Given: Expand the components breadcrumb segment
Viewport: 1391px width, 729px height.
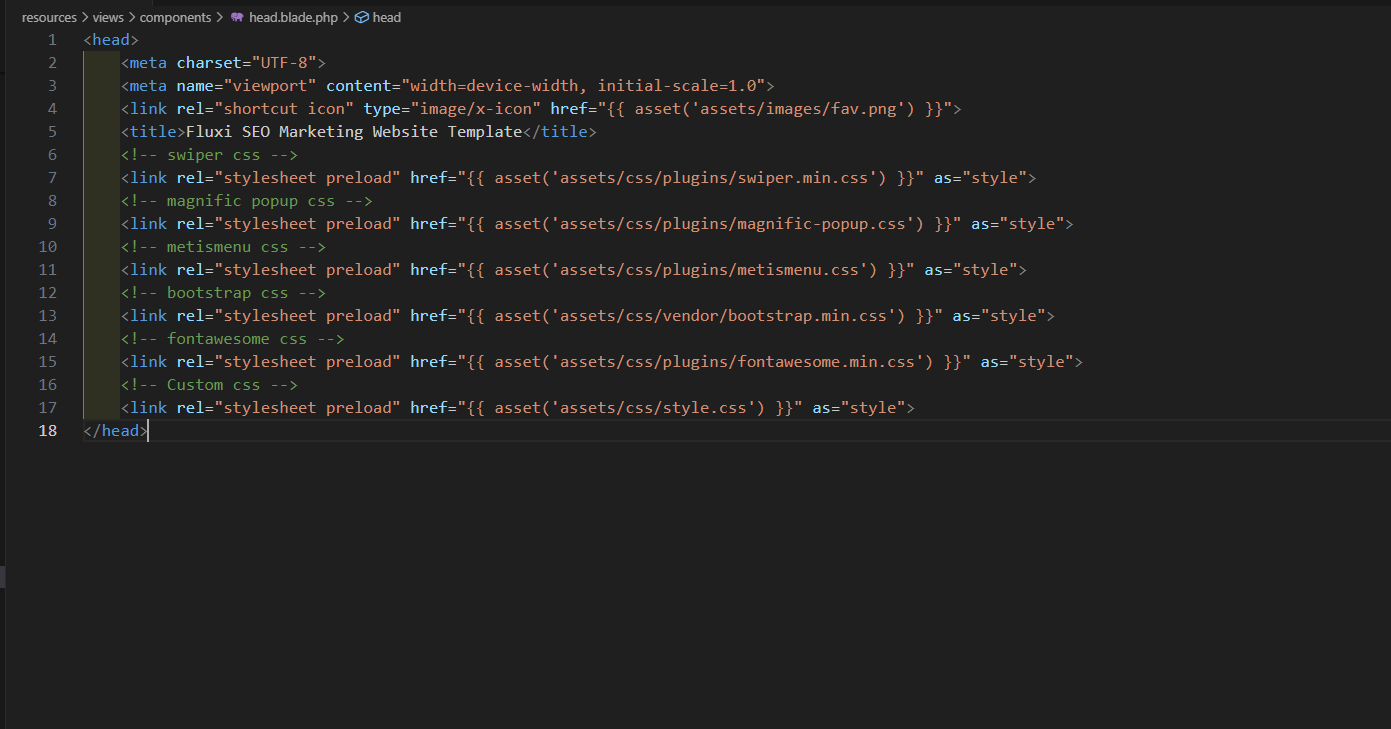Looking at the screenshot, I should click(x=175, y=18).
